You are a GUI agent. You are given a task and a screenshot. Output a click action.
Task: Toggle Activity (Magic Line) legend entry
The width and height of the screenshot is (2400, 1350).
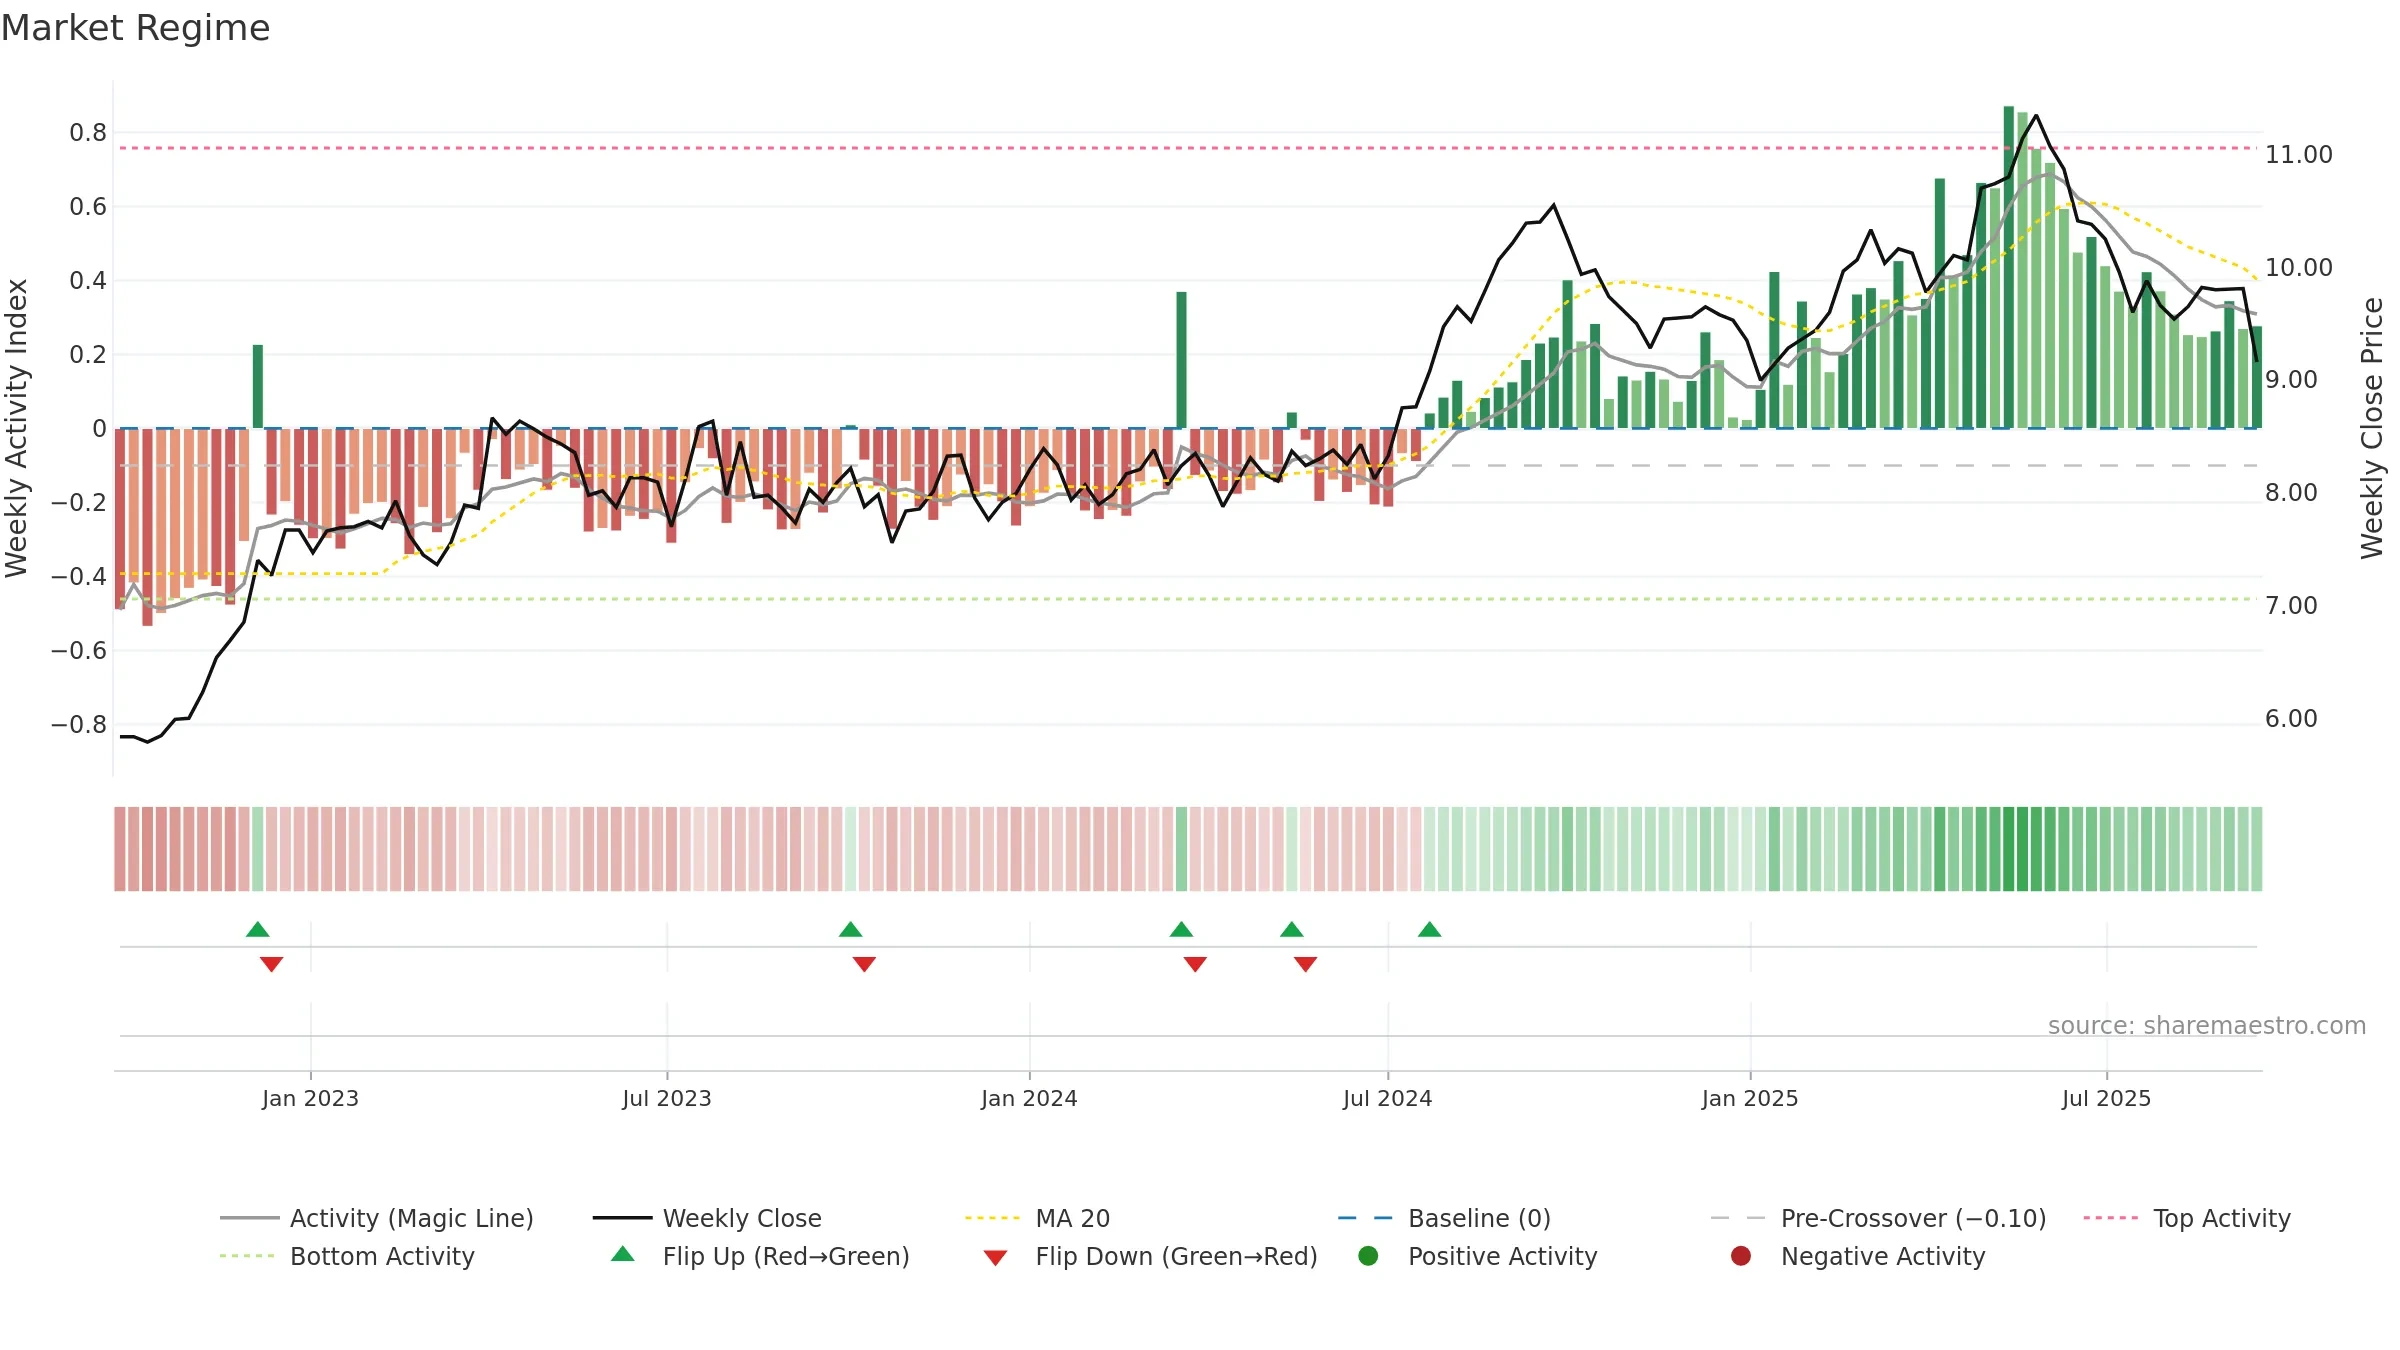pos(377,1218)
